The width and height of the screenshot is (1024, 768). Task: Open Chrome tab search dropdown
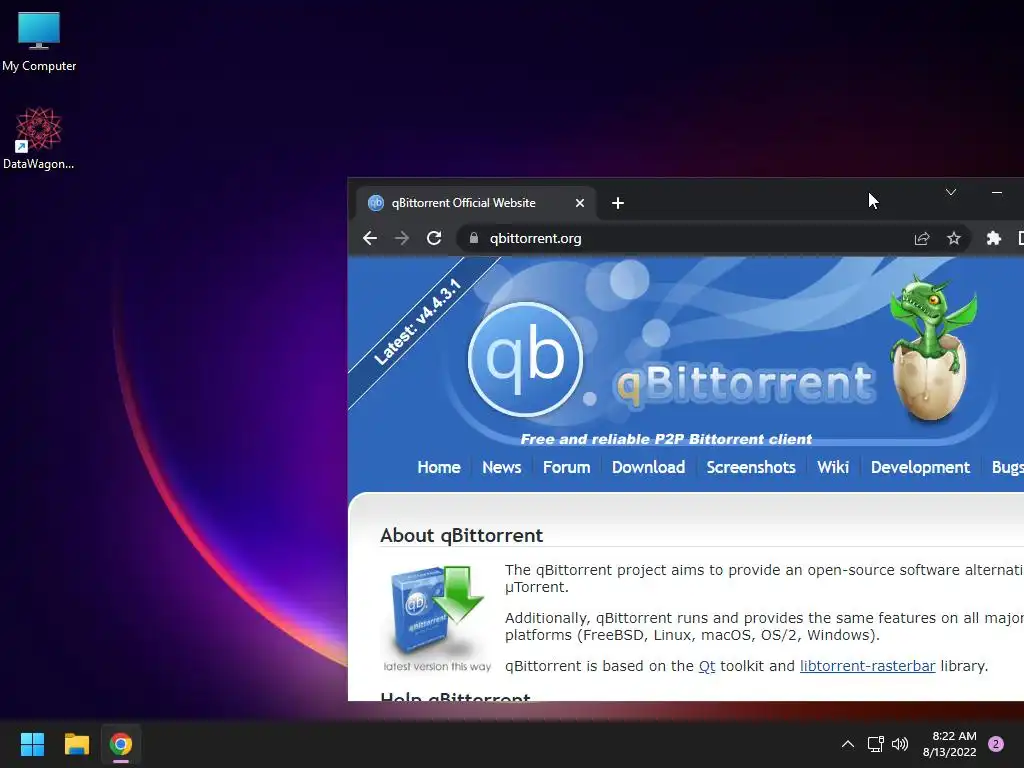(951, 192)
